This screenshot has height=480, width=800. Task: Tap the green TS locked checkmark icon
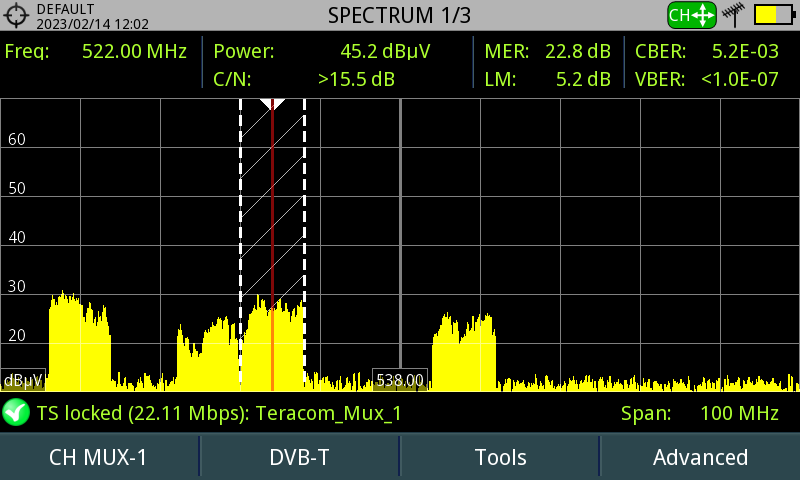point(16,412)
